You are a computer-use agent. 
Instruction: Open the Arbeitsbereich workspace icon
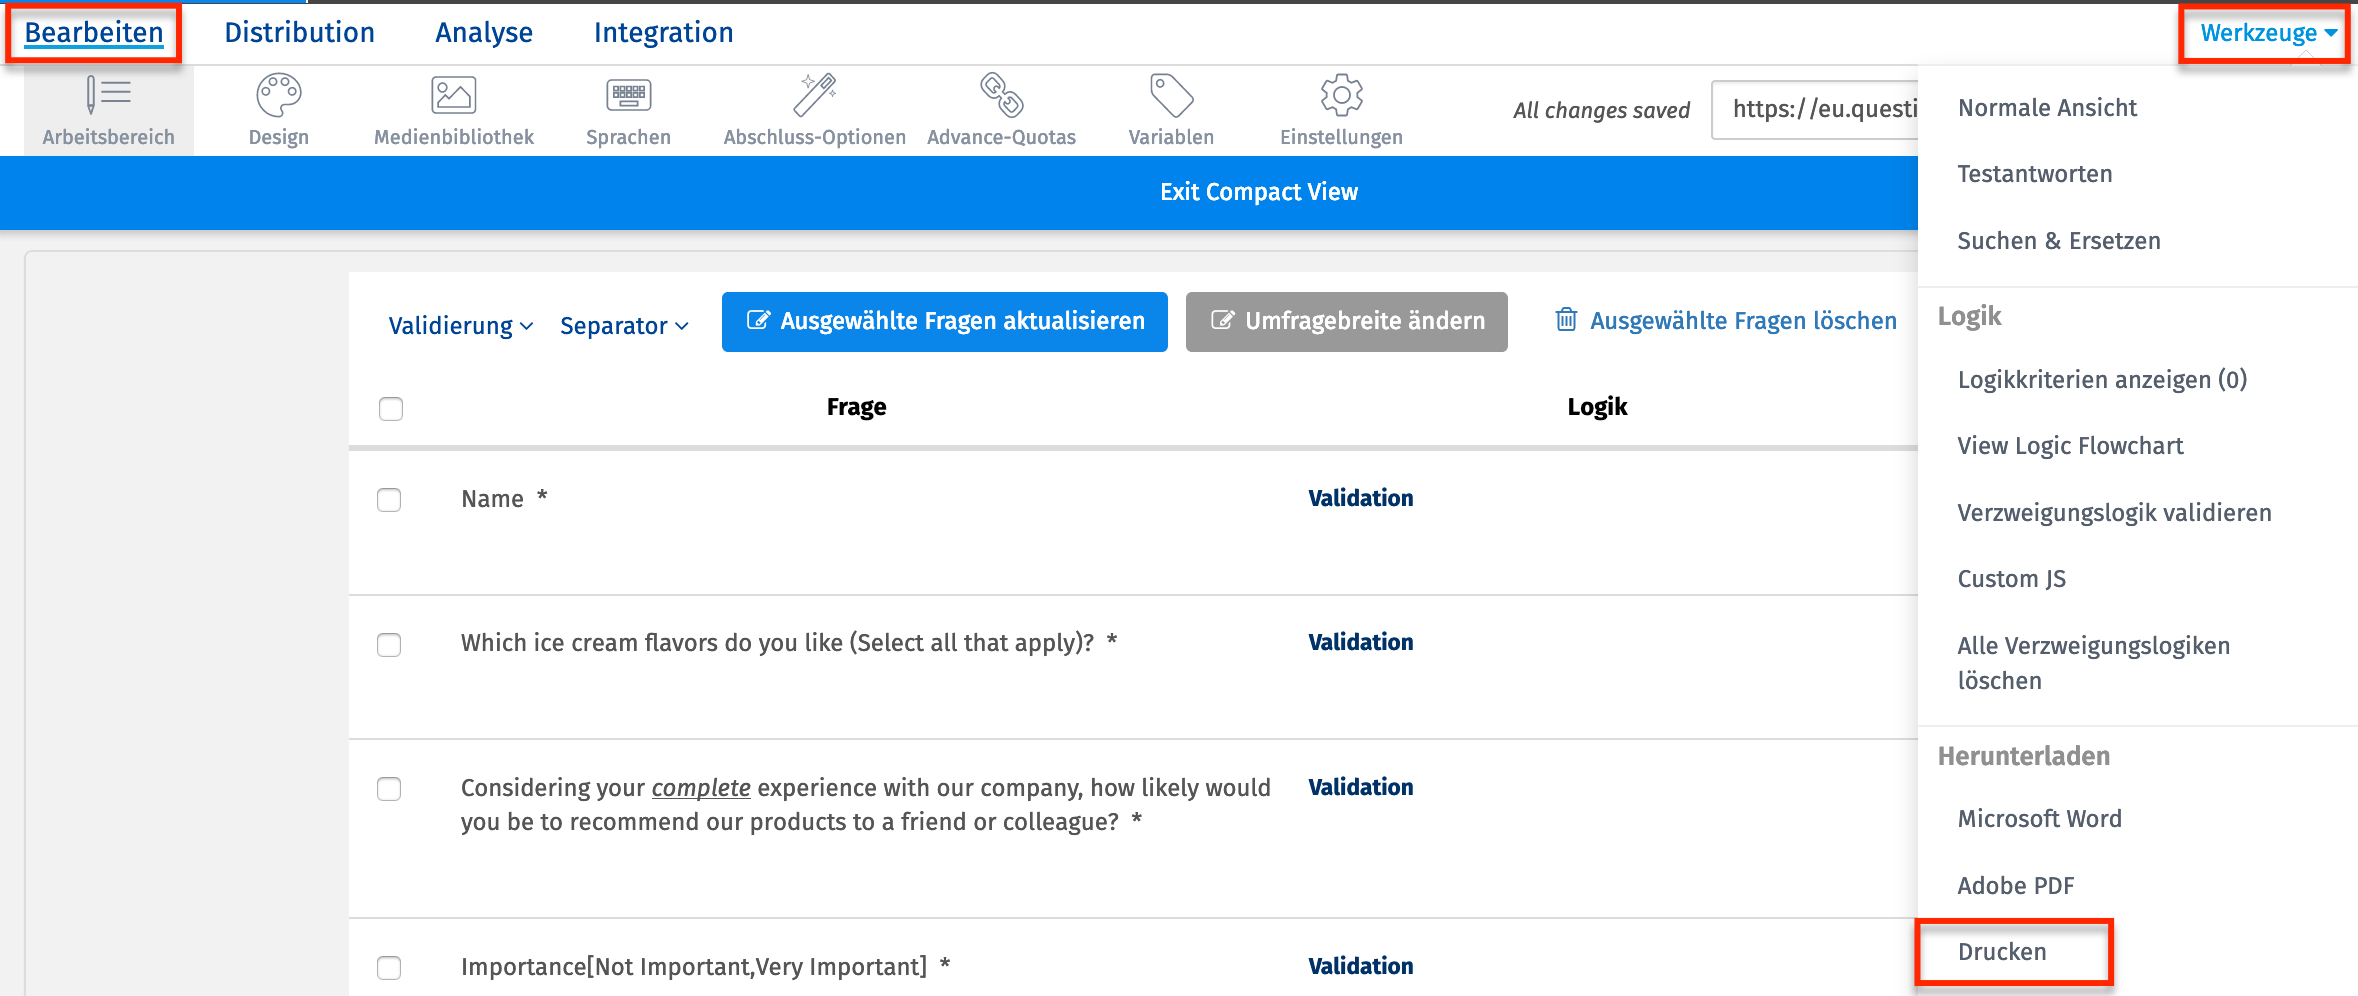click(x=108, y=96)
